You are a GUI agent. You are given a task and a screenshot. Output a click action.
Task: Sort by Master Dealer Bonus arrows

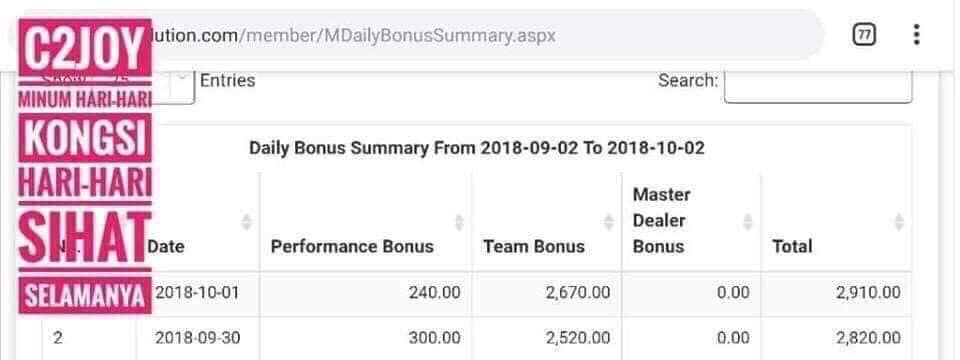tap(748, 222)
